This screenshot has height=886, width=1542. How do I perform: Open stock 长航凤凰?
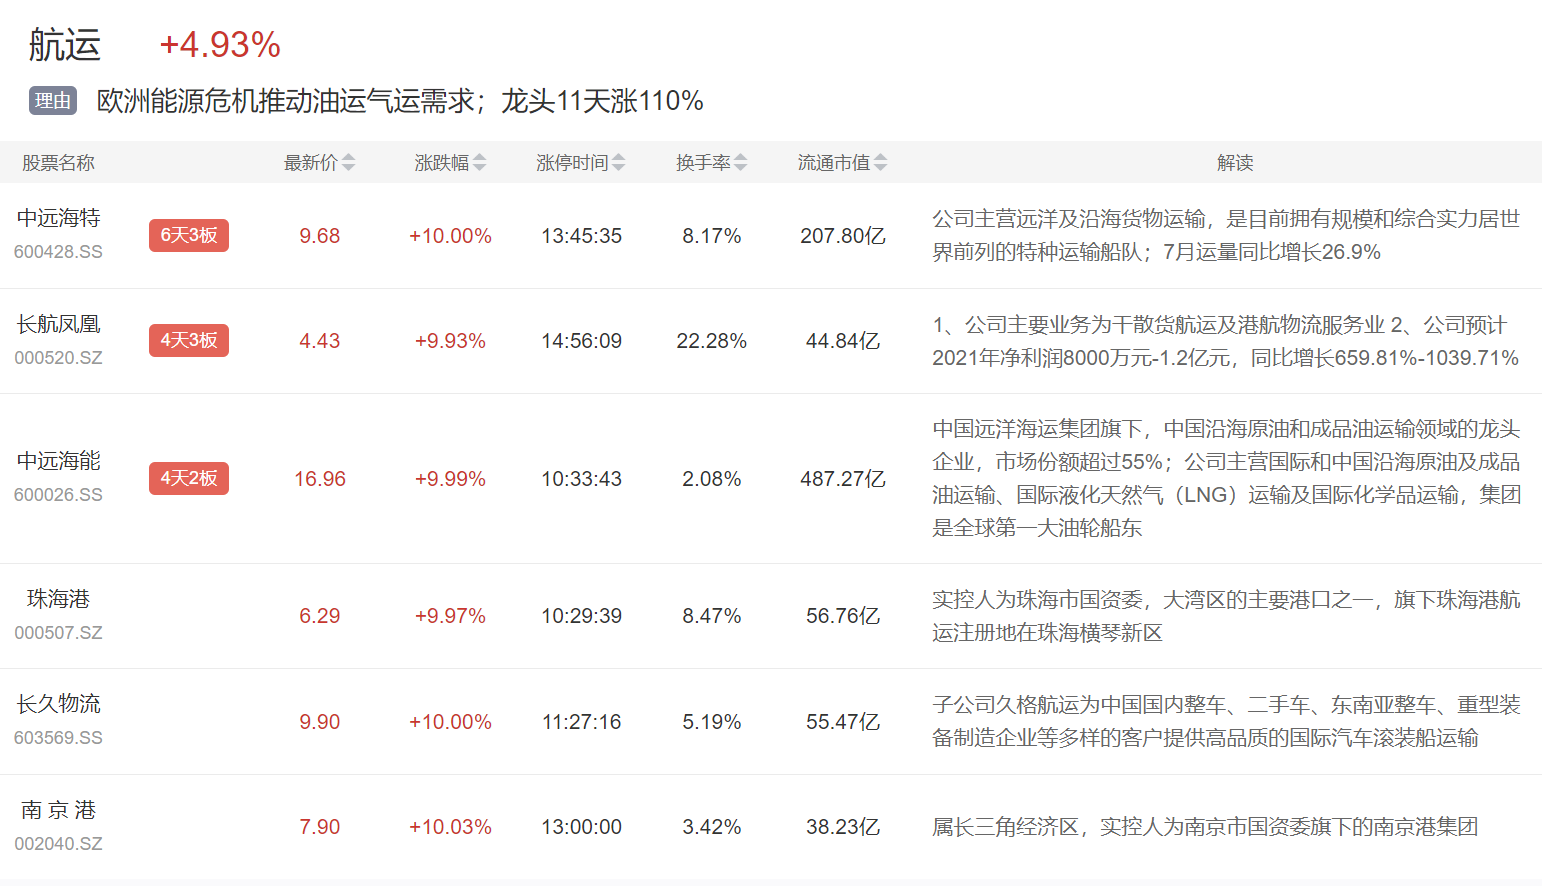(59, 324)
